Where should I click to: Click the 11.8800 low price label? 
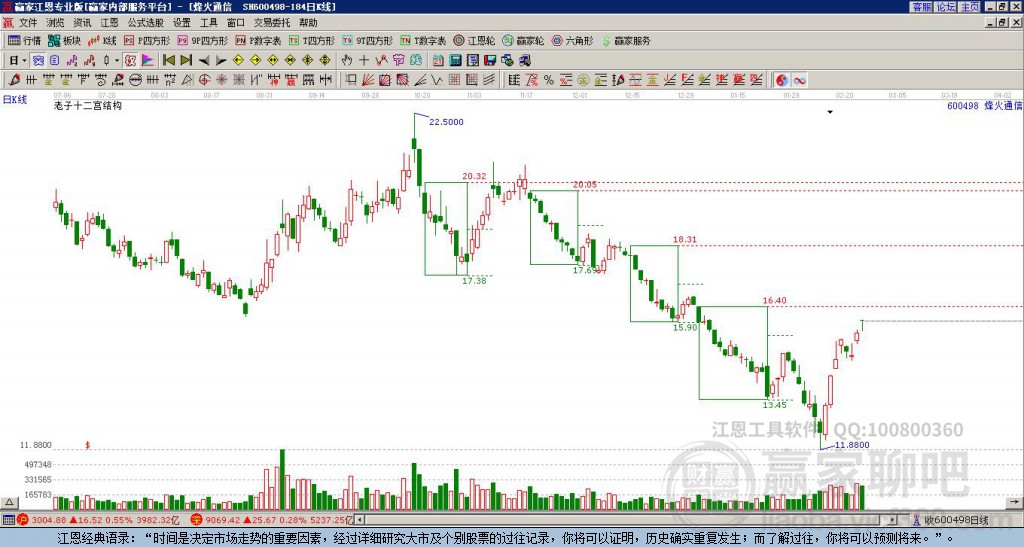tap(852, 445)
